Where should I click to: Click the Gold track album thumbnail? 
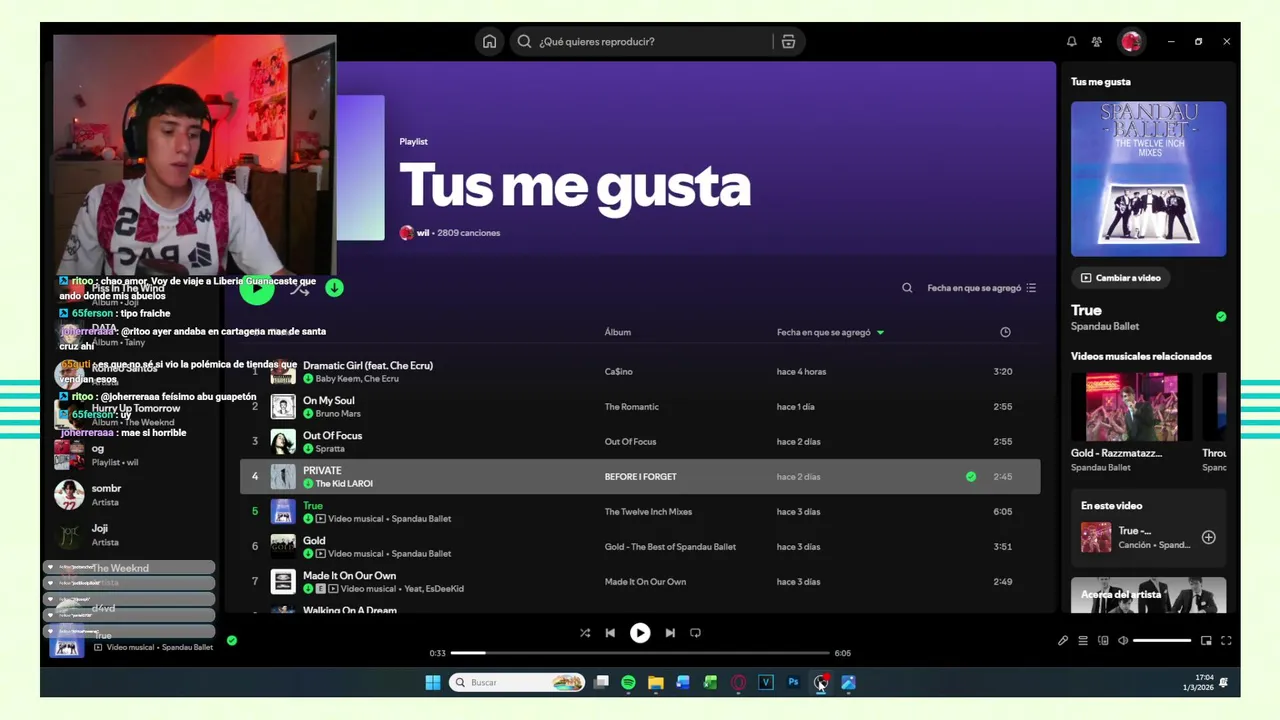click(x=283, y=546)
